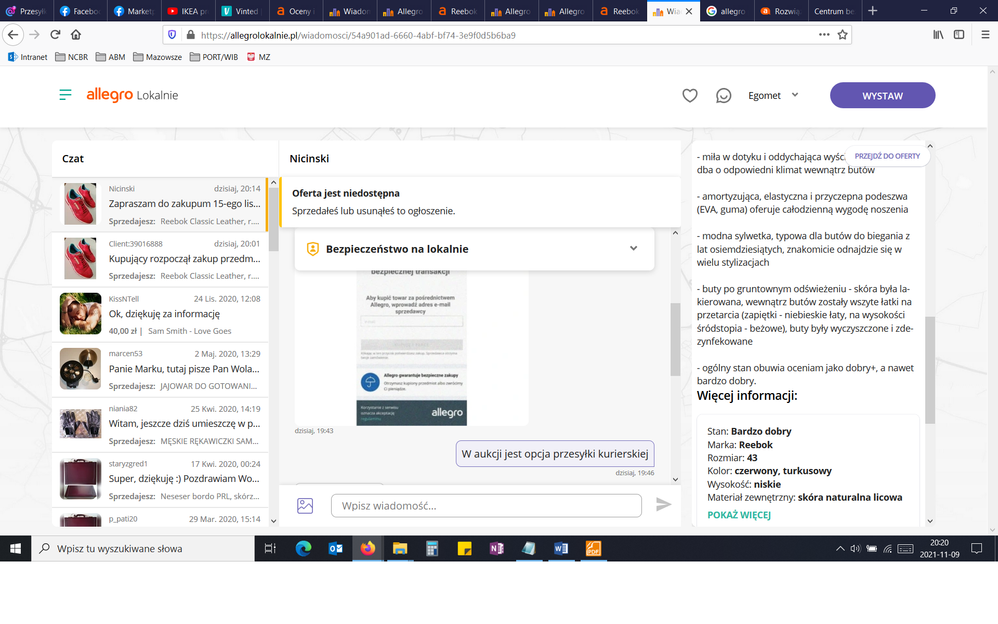Click the attach image icon
Viewport: 998px width, 624px height.
coord(305,506)
